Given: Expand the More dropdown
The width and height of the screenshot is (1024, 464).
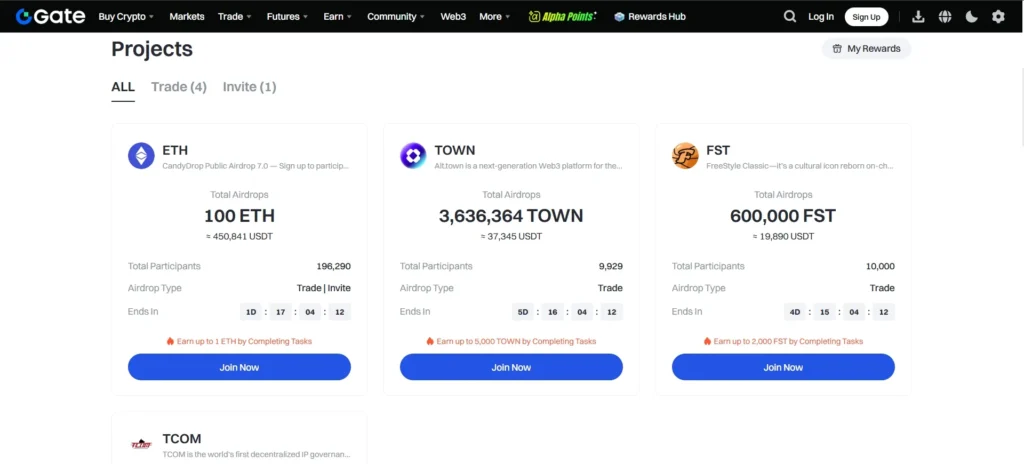Looking at the screenshot, I should pyautogui.click(x=494, y=17).
